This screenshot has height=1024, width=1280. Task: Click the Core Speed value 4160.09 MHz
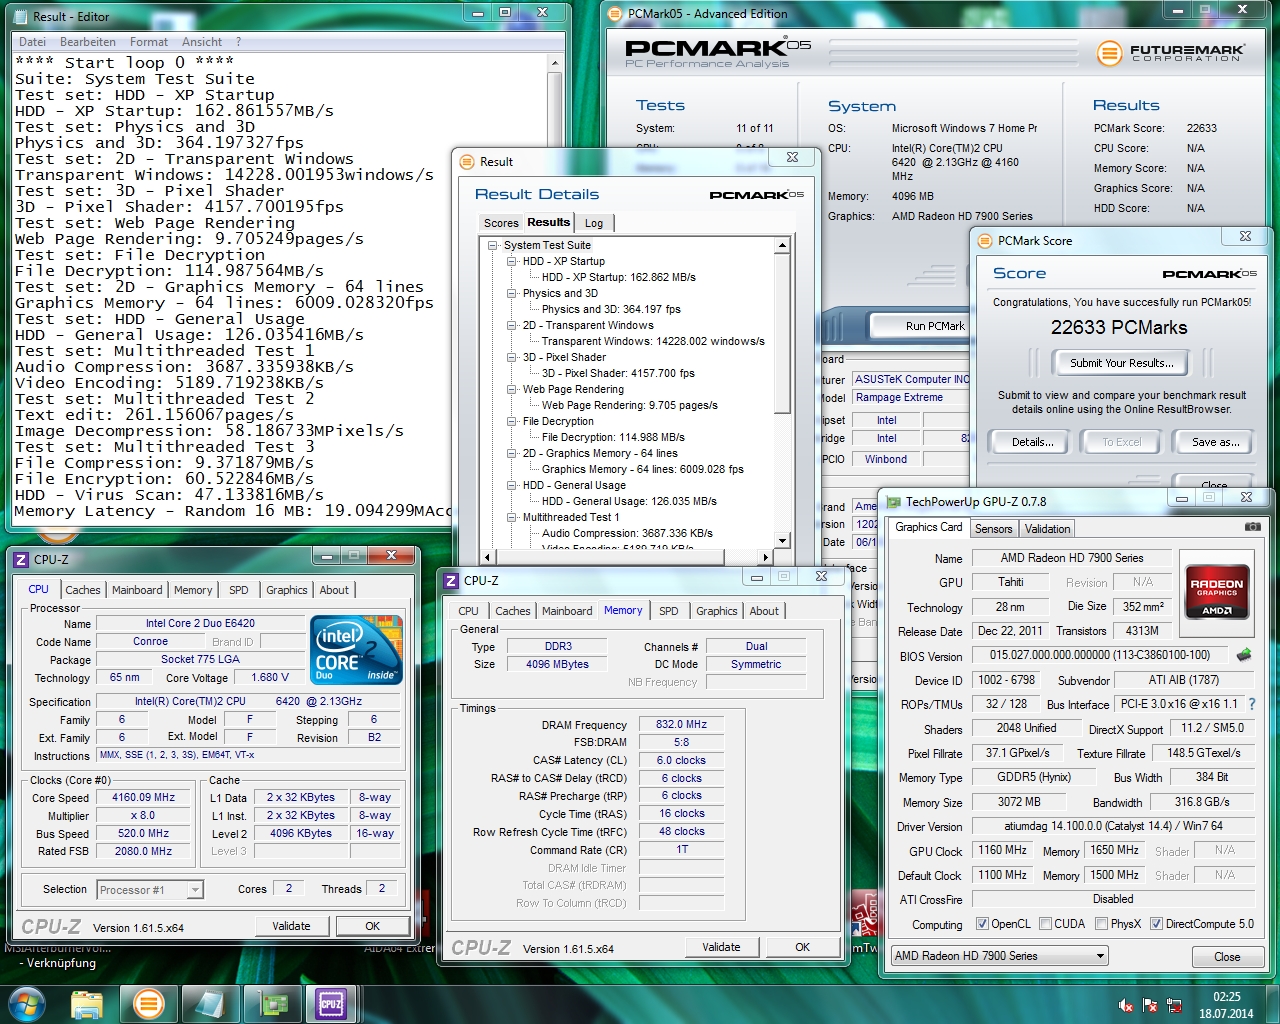(x=143, y=798)
